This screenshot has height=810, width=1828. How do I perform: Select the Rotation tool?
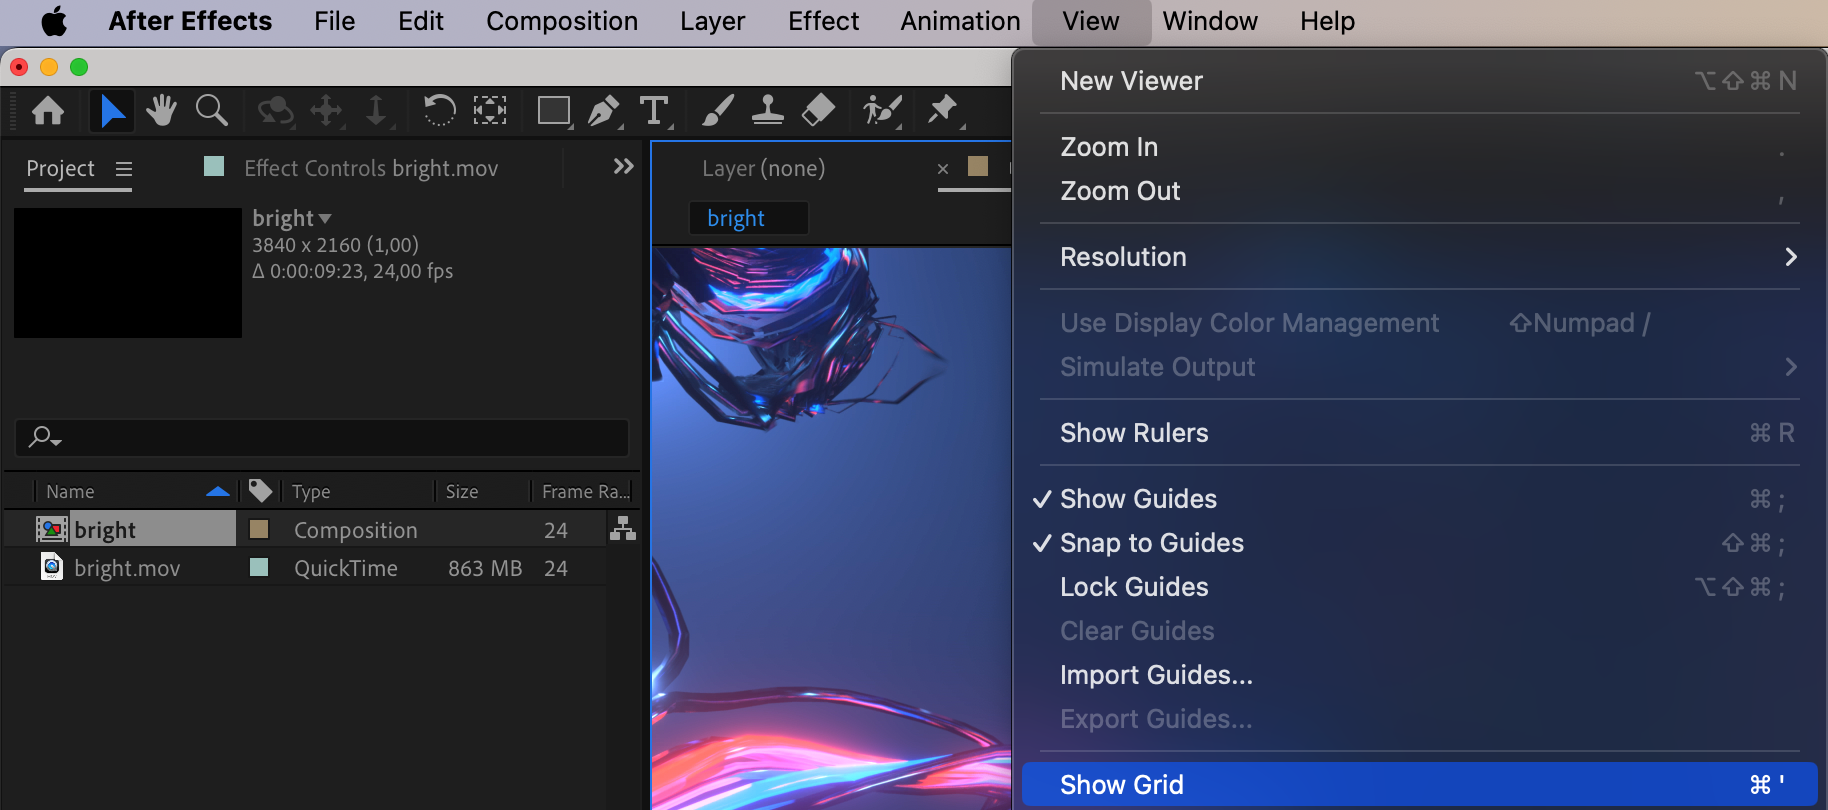coord(439,110)
